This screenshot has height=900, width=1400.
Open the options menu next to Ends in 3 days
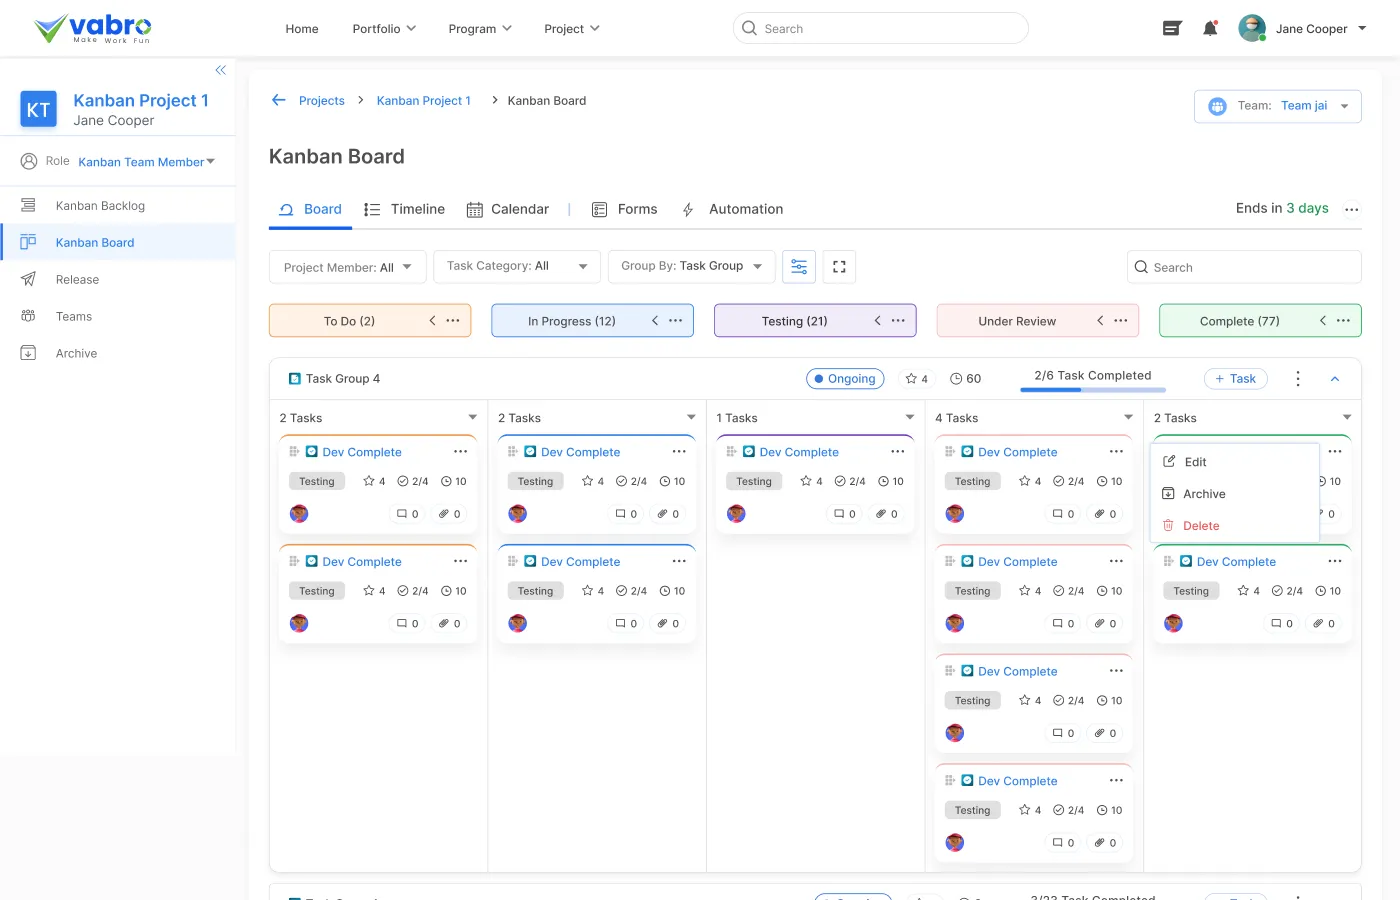pos(1351,210)
